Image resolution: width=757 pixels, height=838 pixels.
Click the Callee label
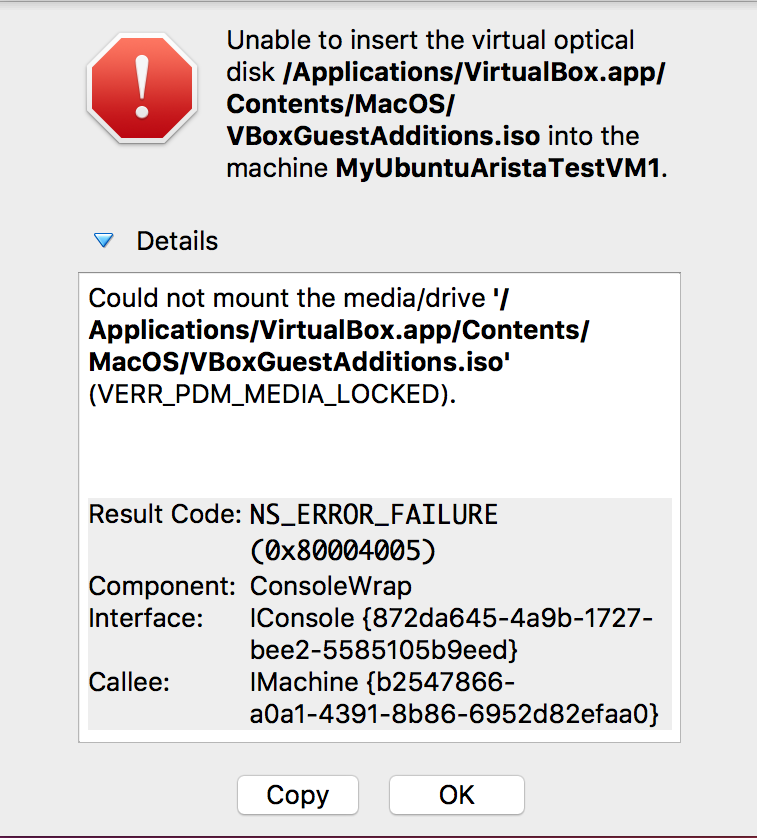tap(129, 682)
